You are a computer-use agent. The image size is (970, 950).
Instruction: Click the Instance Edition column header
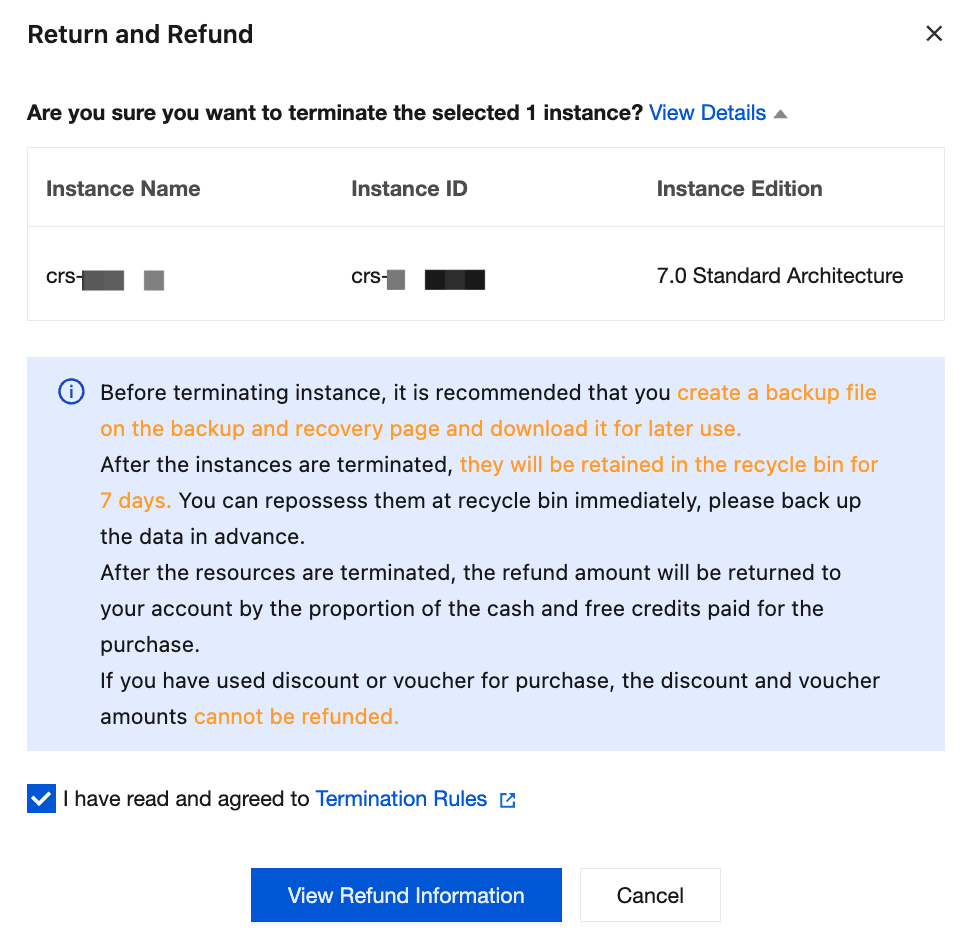pos(739,189)
